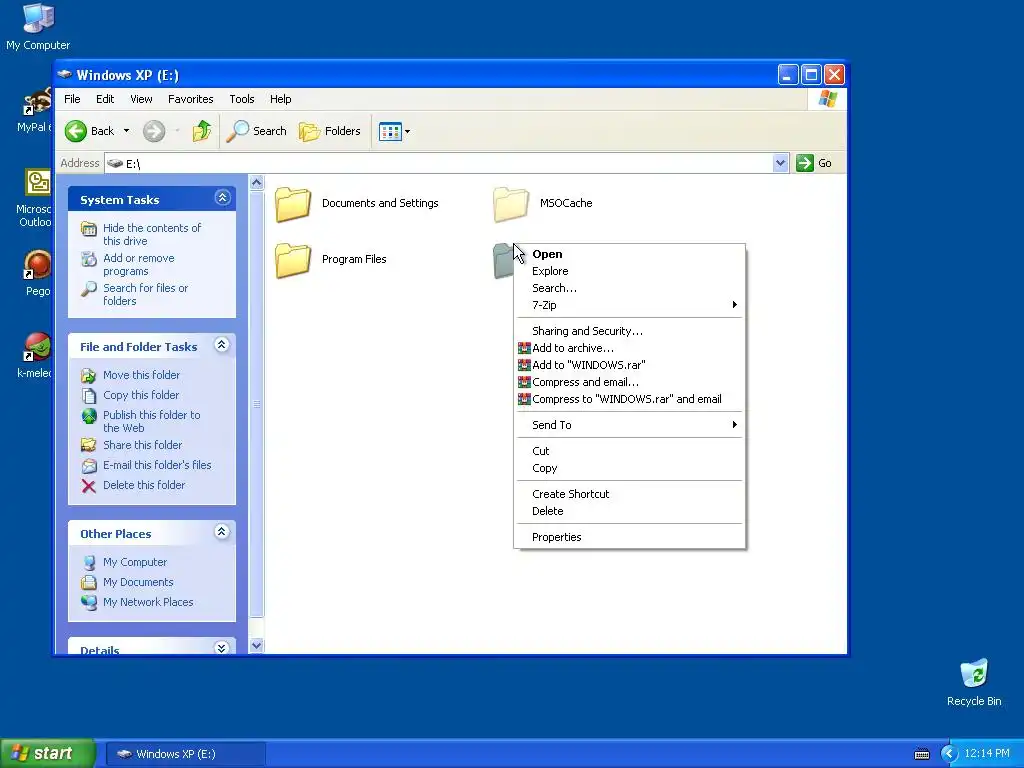
Task: Click the on-screen keyboard tray icon
Action: (x=922, y=754)
